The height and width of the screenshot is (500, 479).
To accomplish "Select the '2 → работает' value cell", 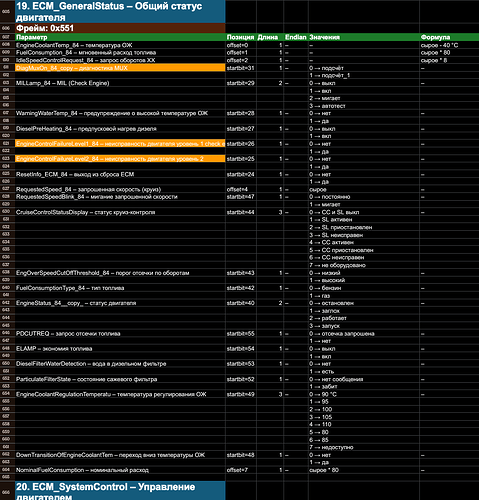I will coord(364,318).
